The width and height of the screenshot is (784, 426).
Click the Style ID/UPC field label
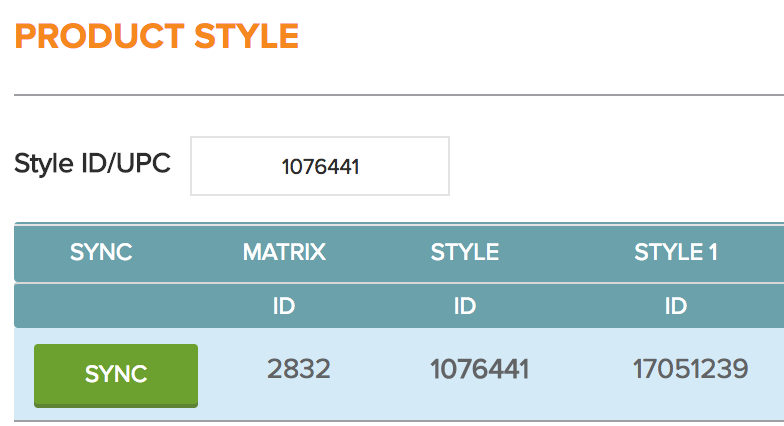click(92, 163)
